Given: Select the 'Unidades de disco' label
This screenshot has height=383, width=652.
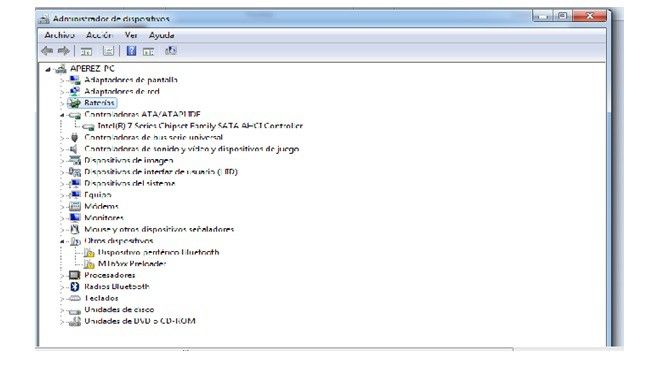Looking at the screenshot, I should 119,310.
